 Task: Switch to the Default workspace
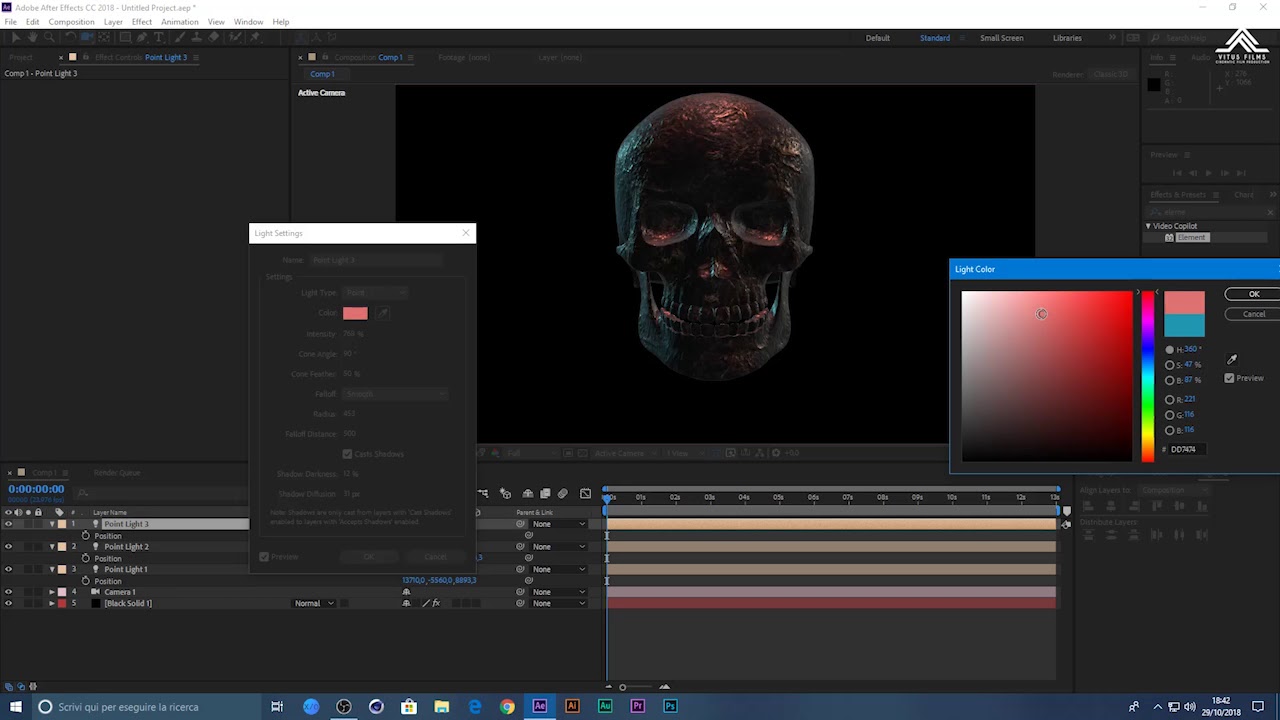pos(878,38)
